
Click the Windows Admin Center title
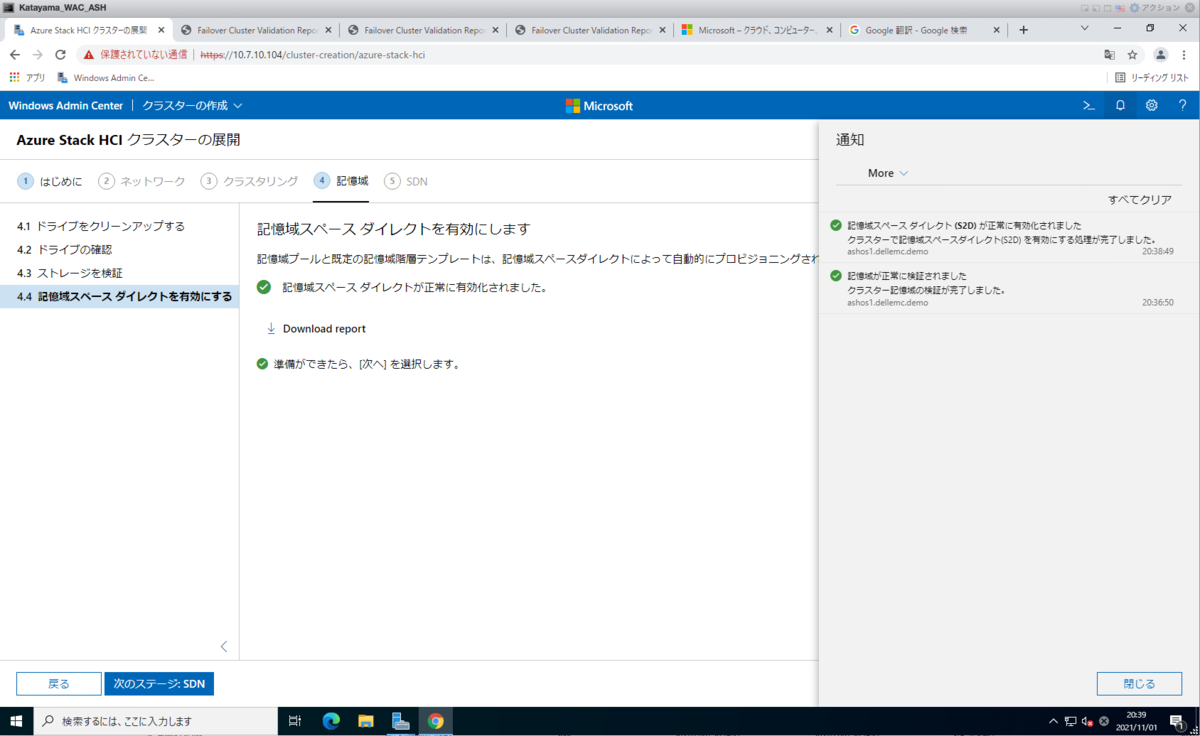66,105
